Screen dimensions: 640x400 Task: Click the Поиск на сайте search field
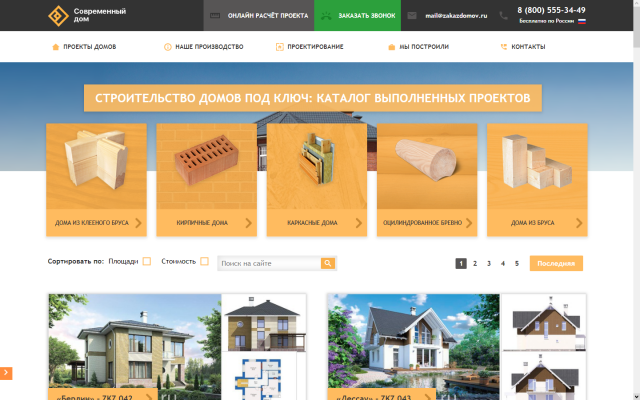(x=269, y=264)
